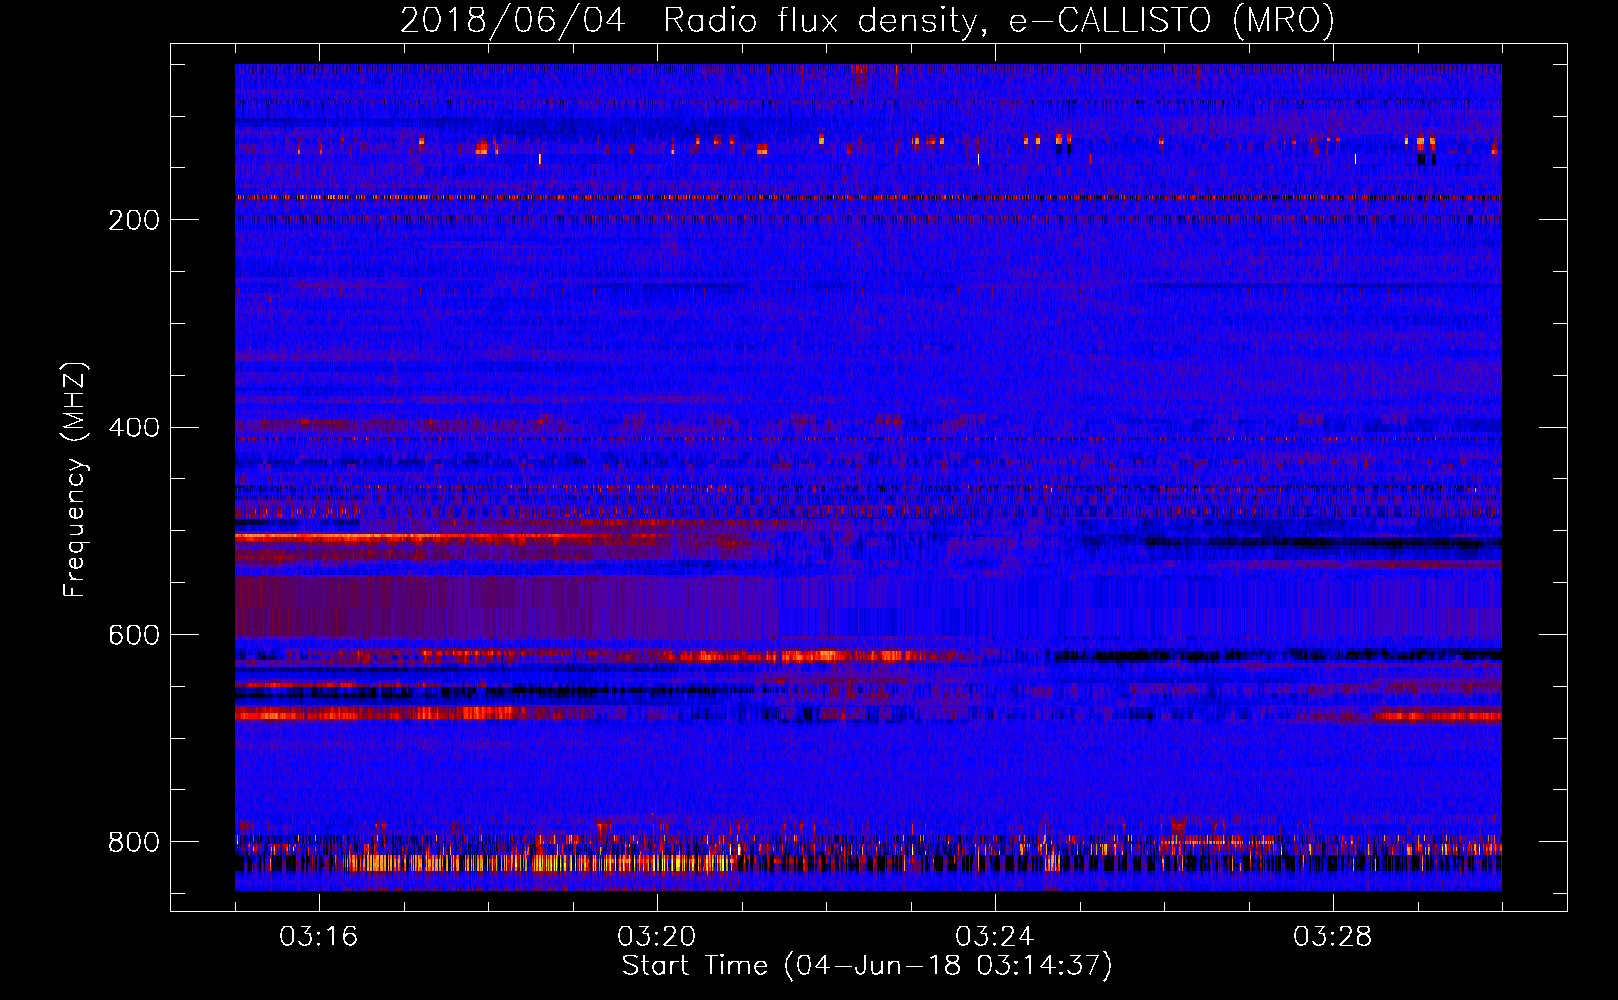Screen dimensions: 1618x1000
Task: Click the '03:20' time tick label
Action: point(656,937)
